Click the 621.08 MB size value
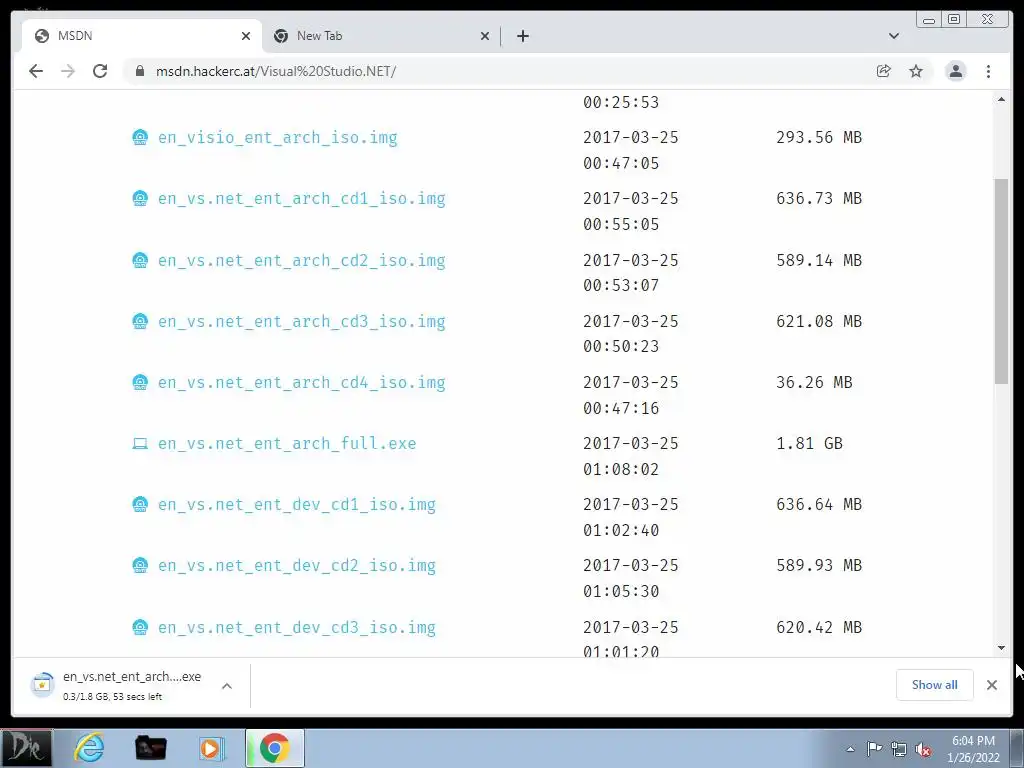 click(819, 321)
